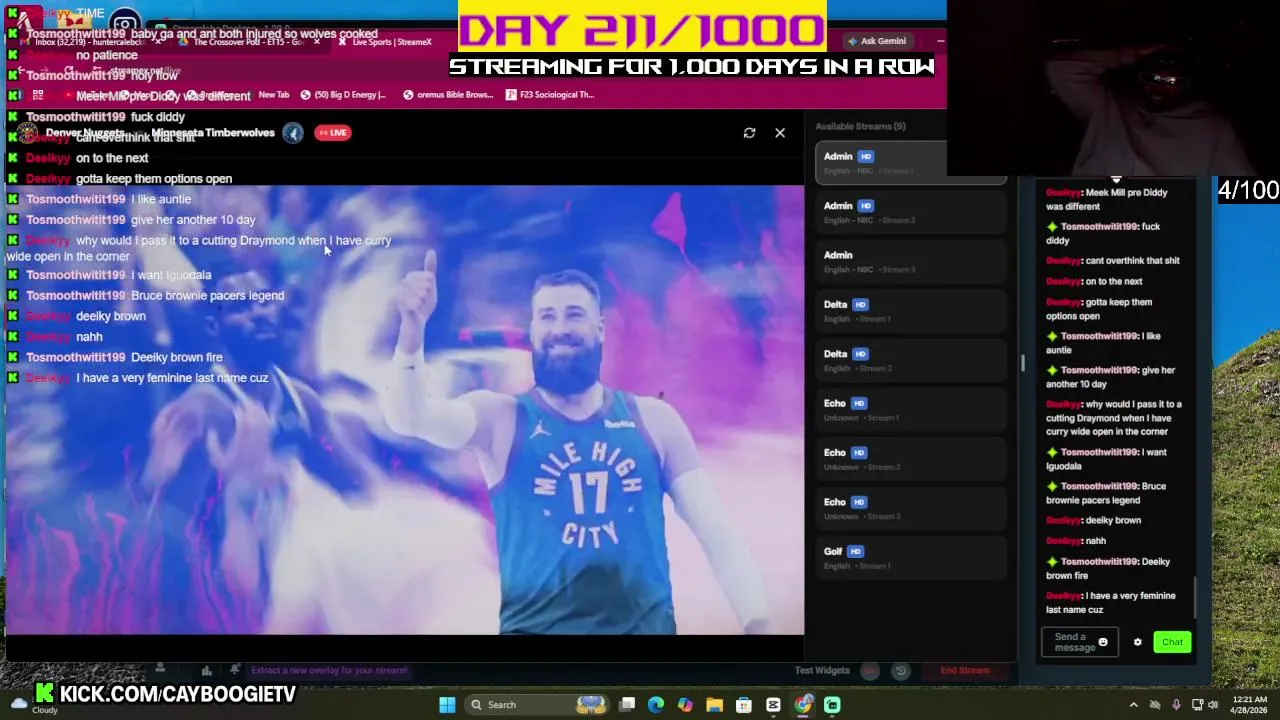Image resolution: width=1280 pixels, height=720 pixels.
Task: Open the green streaming app on taskbar
Action: coord(832,705)
